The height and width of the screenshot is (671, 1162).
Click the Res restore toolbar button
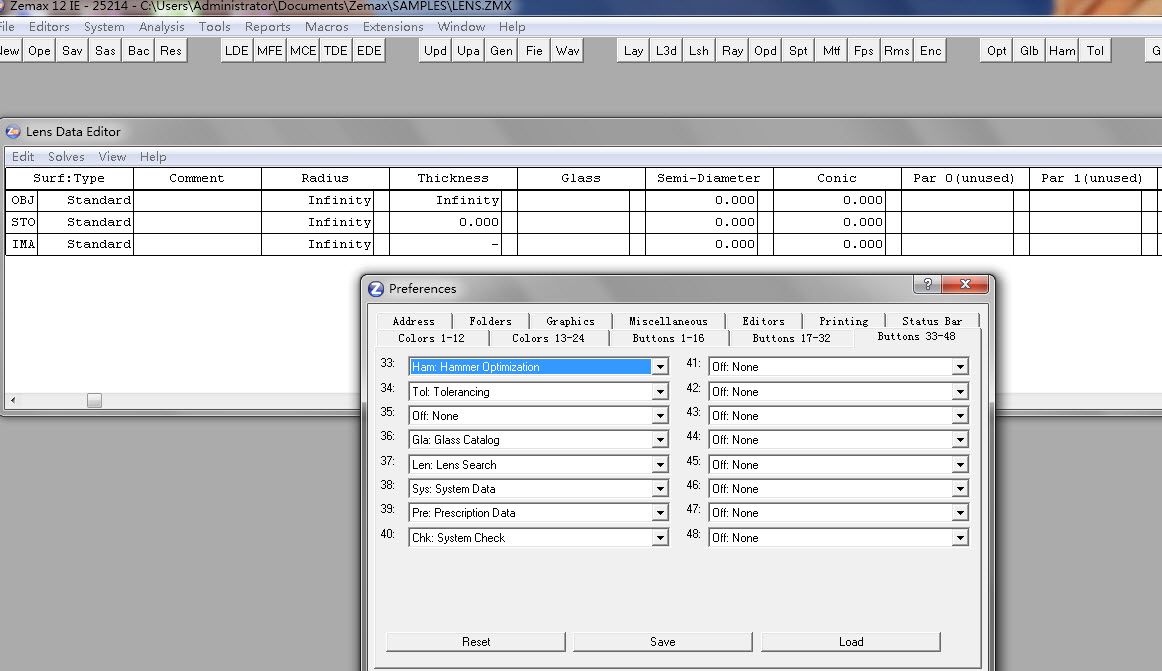tap(170, 50)
